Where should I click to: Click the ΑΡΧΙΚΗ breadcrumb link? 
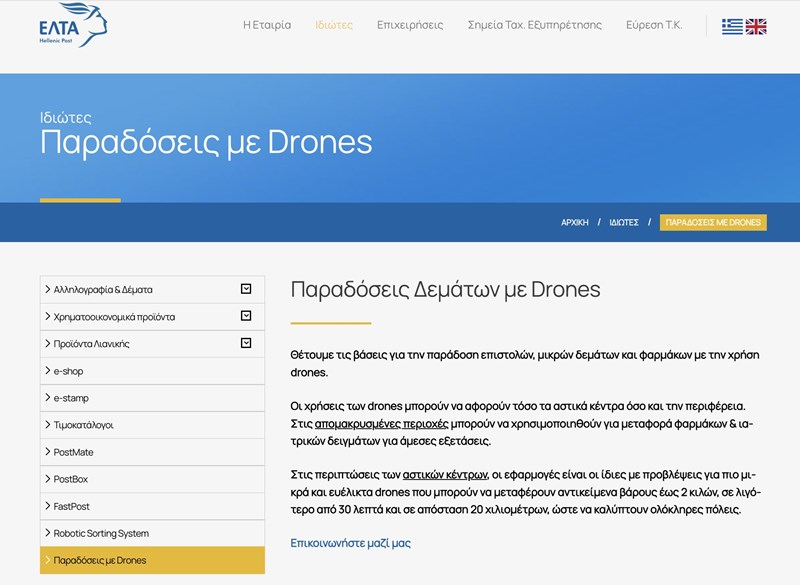point(575,222)
